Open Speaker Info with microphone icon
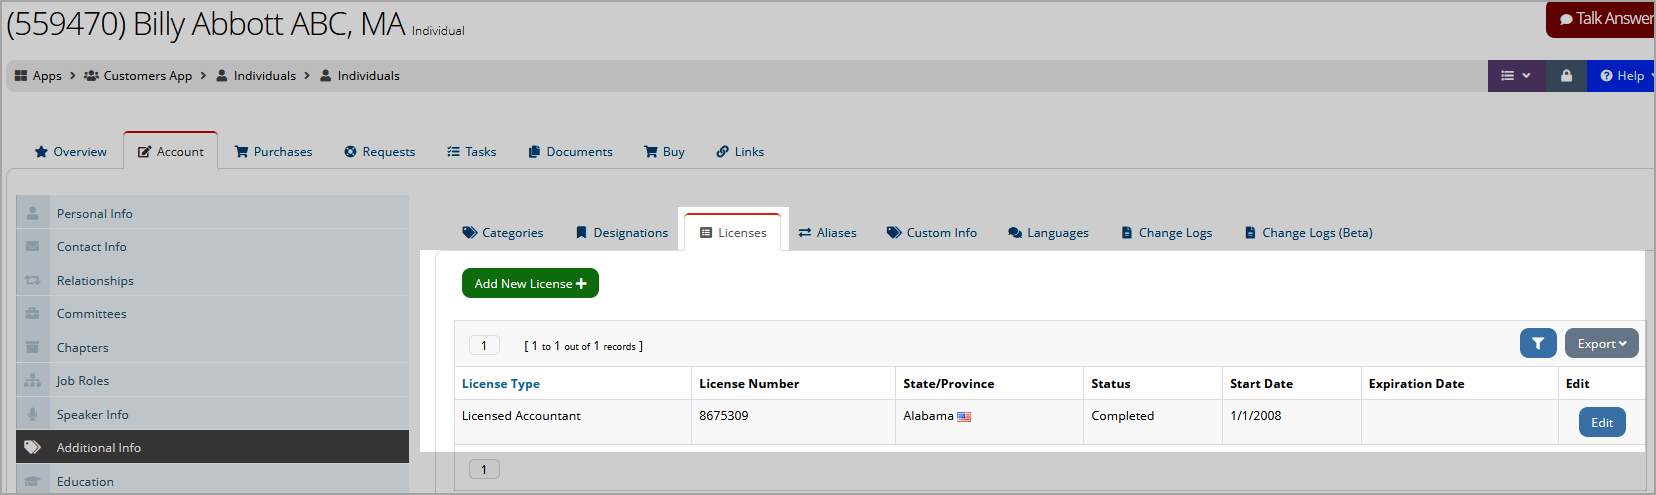The image size is (1656, 495). click(x=212, y=414)
